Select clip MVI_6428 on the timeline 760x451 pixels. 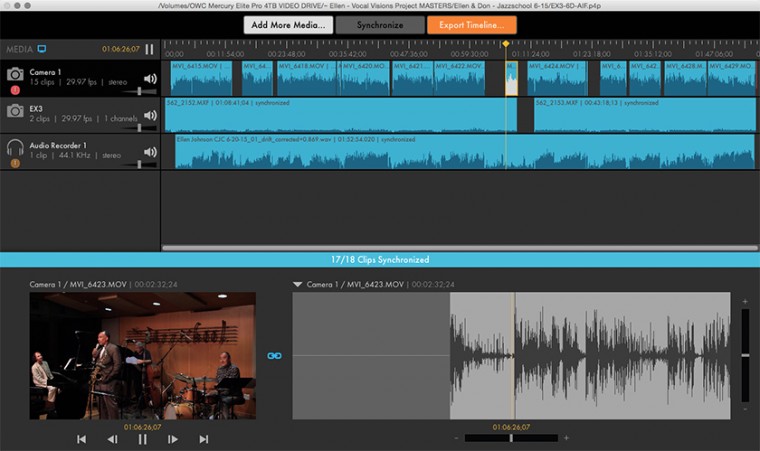[685, 78]
